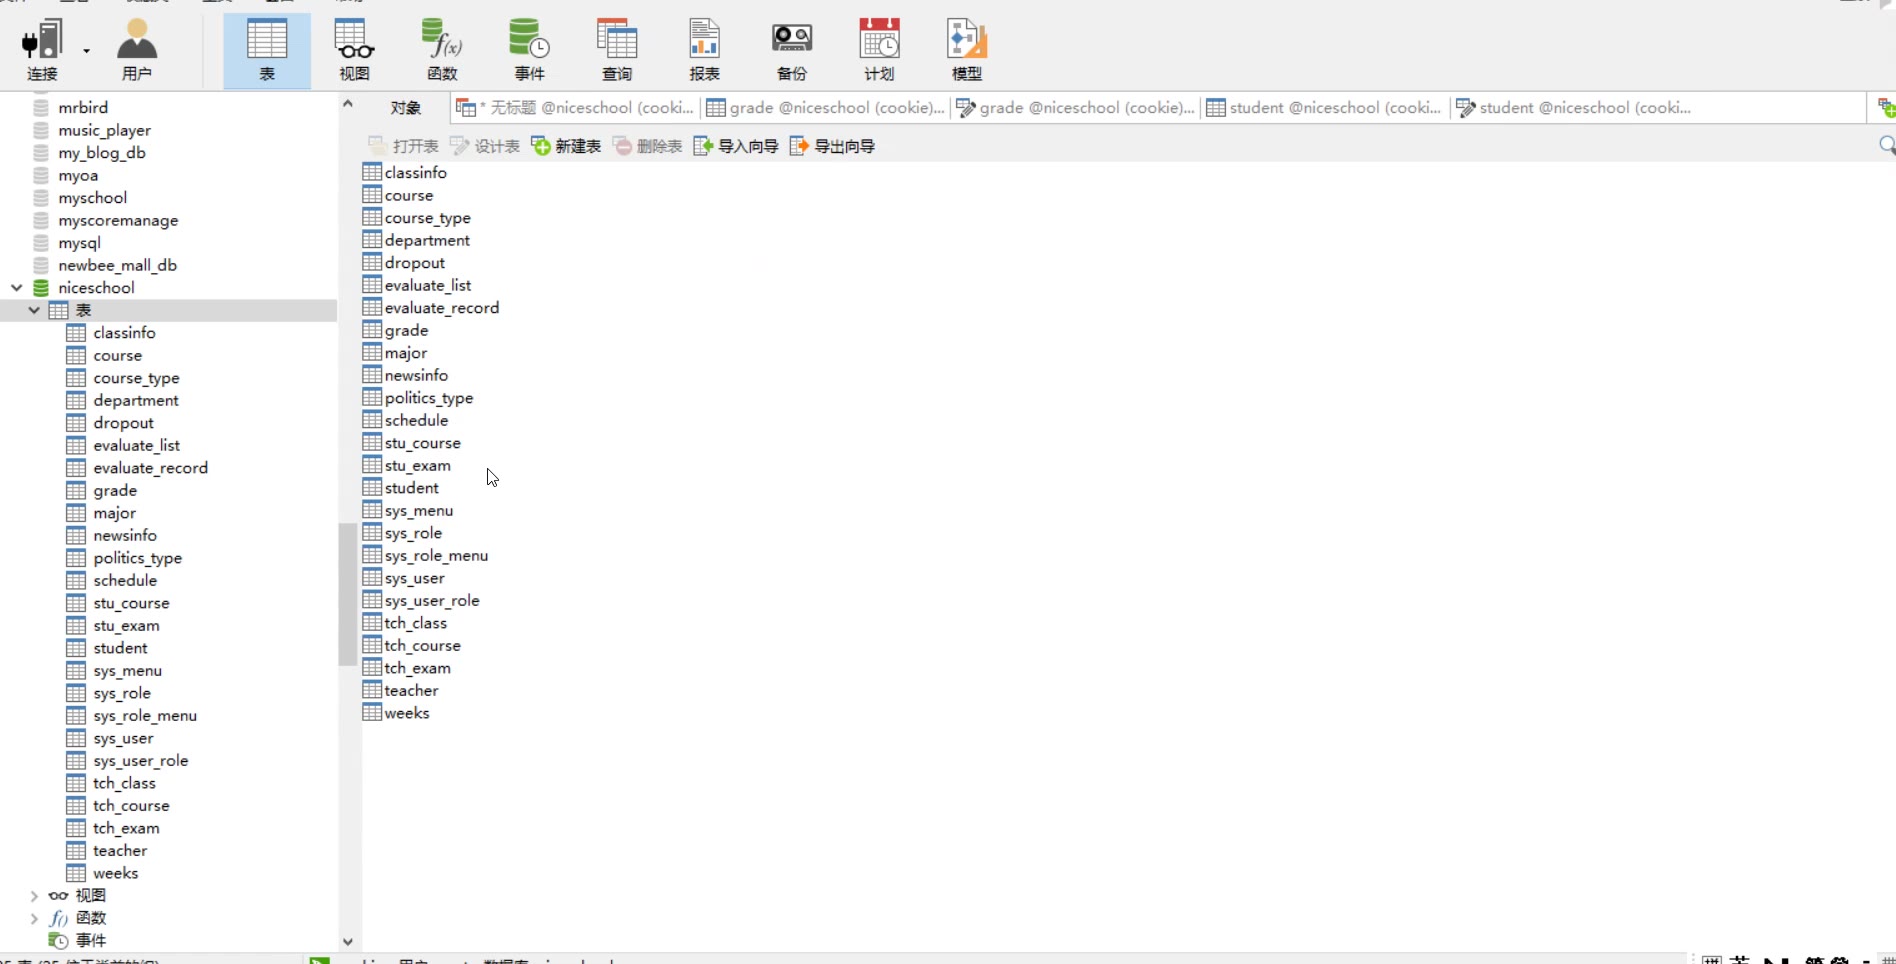Select the mrbird database in the tree
This screenshot has height=964, width=1896.
coord(83,107)
